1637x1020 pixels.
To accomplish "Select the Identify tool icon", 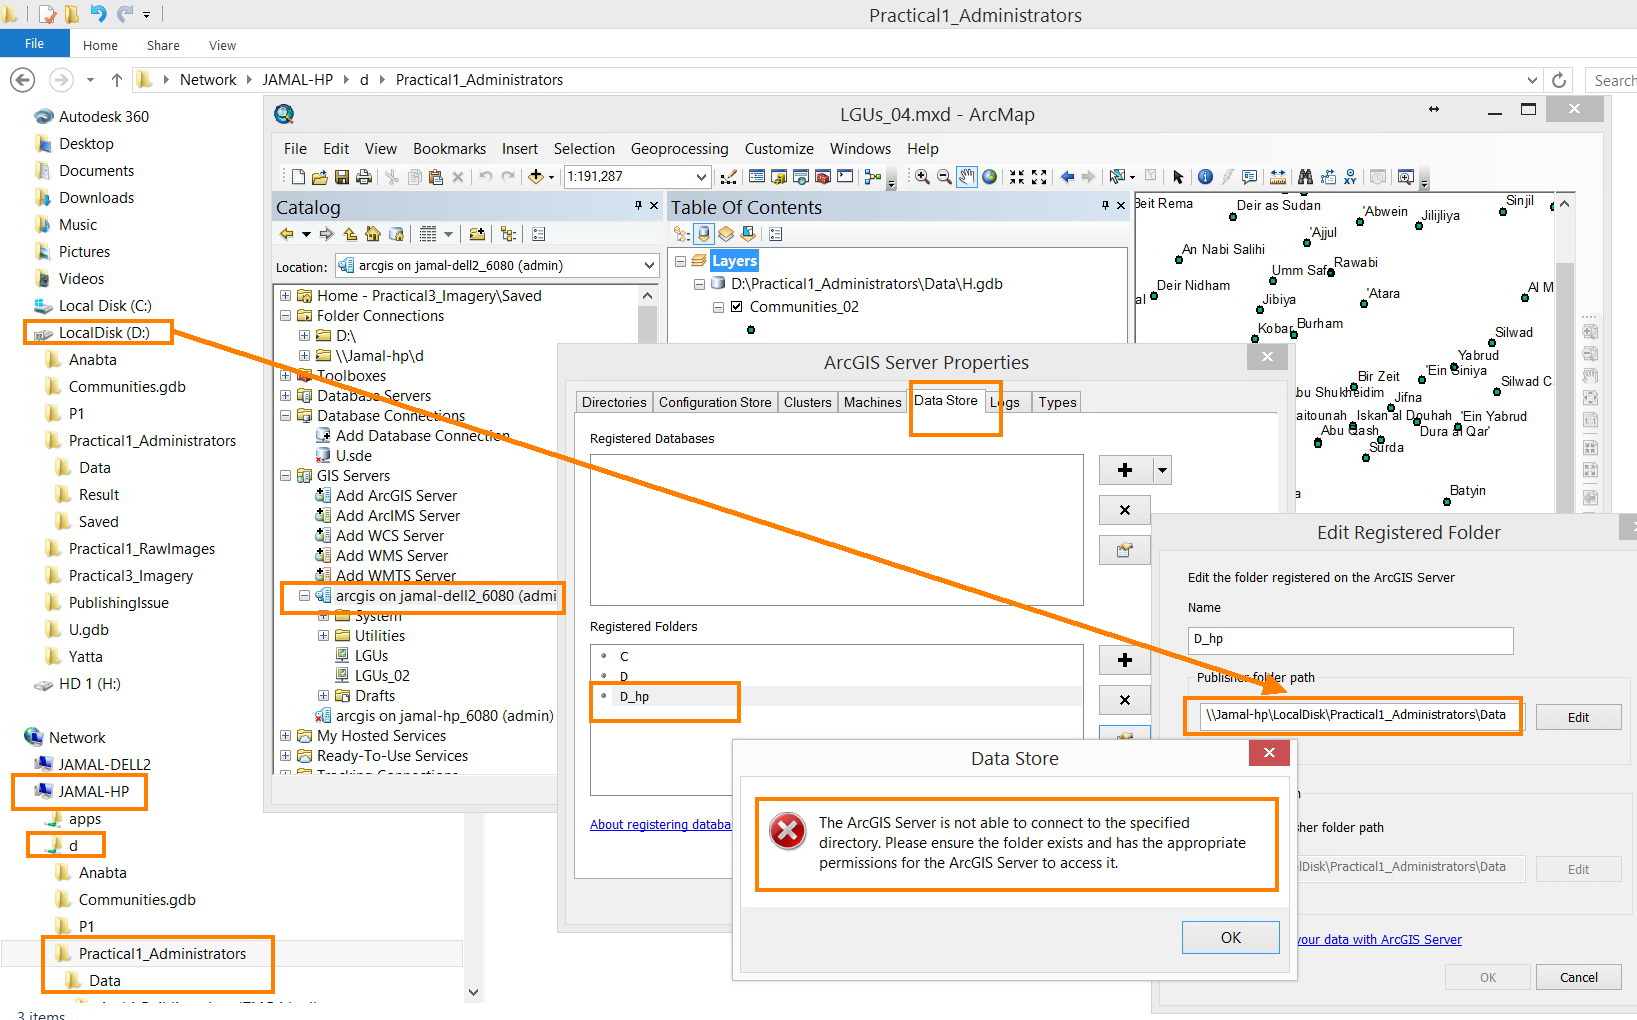I will pos(1205,177).
